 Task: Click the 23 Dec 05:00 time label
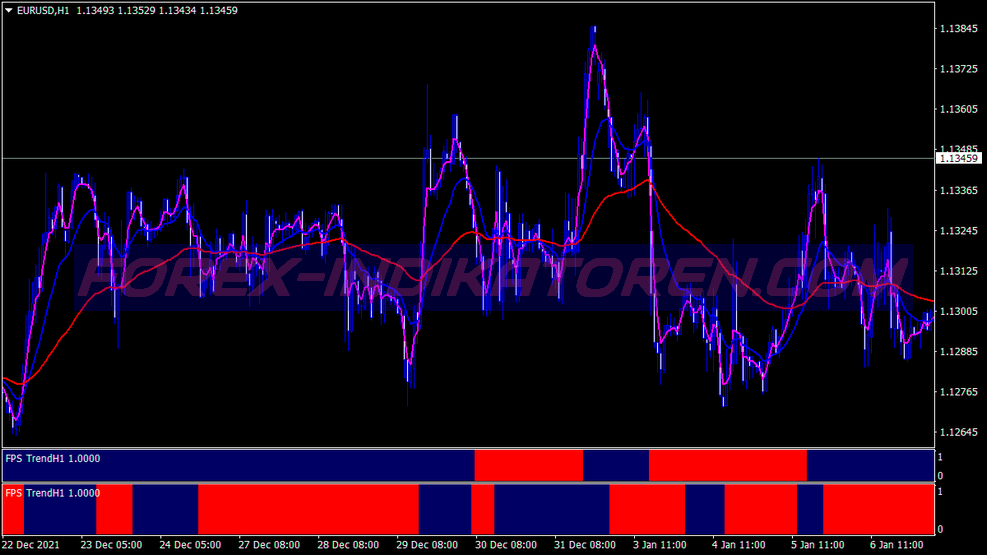tap(111, 545)
